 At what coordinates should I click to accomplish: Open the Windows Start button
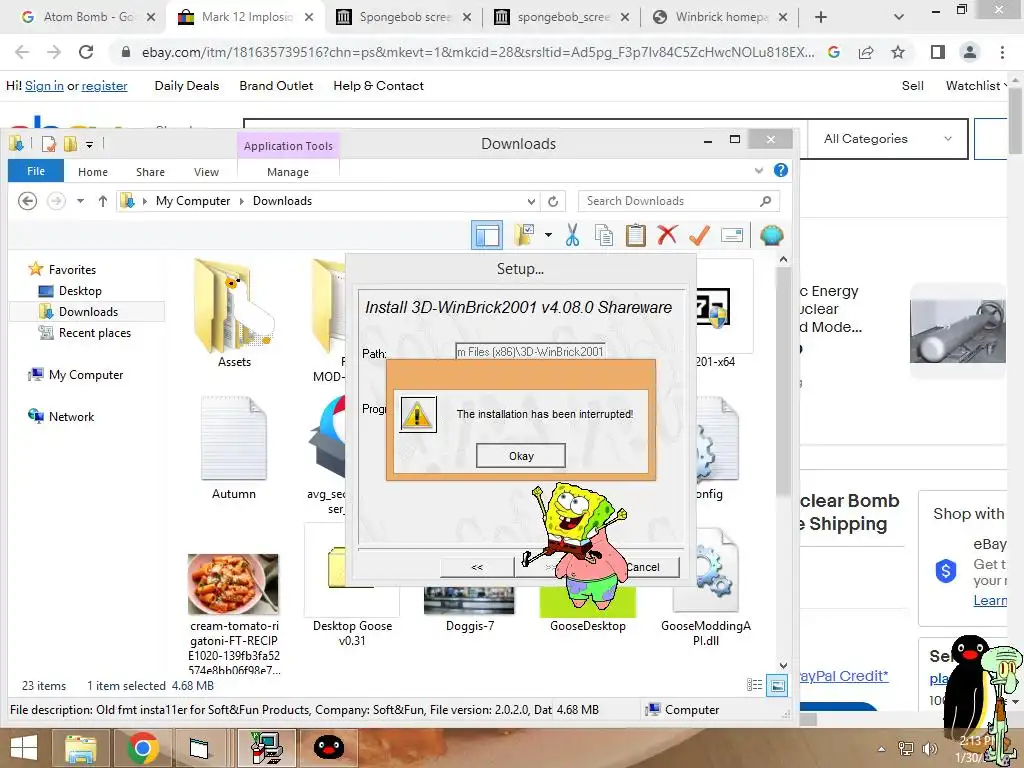(24, 748)
